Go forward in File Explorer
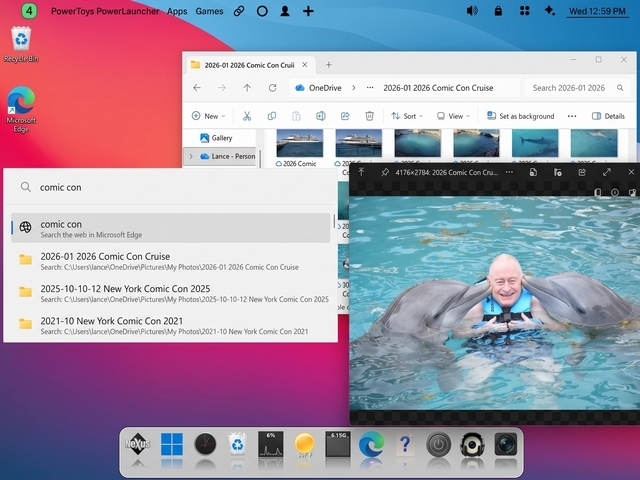 222,88
